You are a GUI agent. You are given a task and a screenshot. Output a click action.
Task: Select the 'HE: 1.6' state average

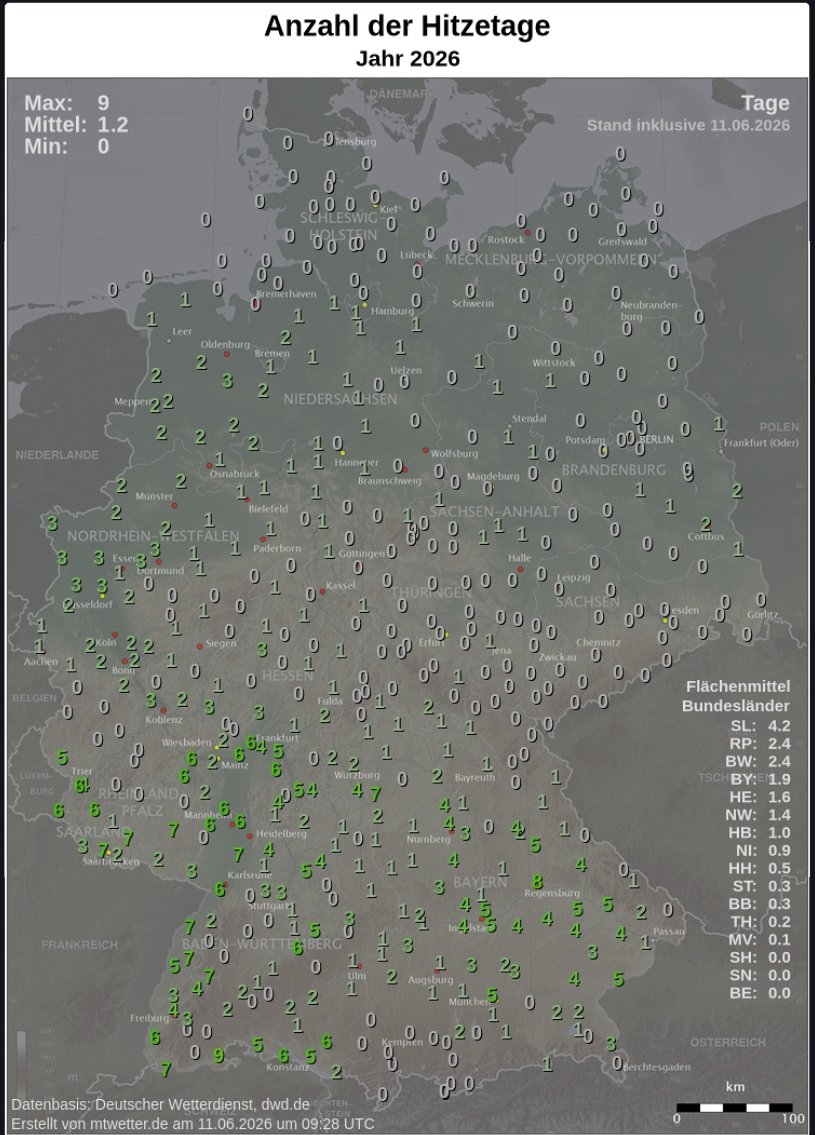pyautogui.click(x=759, y=797)
